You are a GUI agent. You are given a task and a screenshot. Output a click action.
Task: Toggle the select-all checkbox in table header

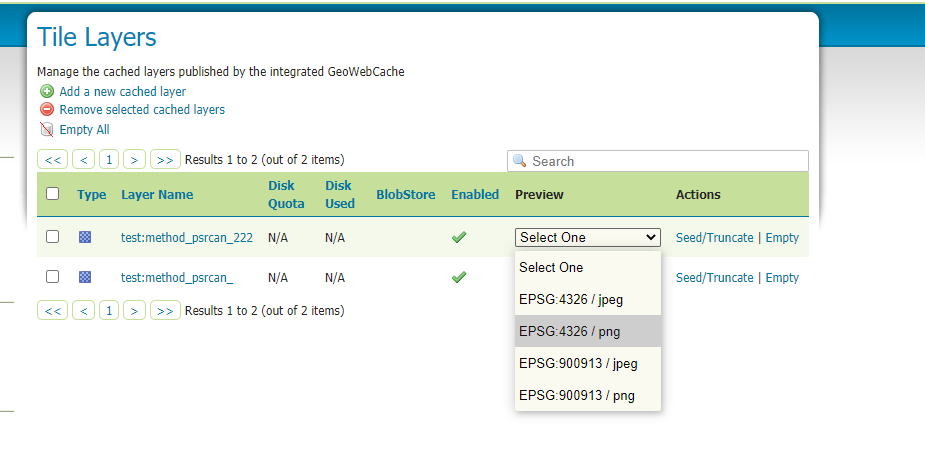coord(53,194)
